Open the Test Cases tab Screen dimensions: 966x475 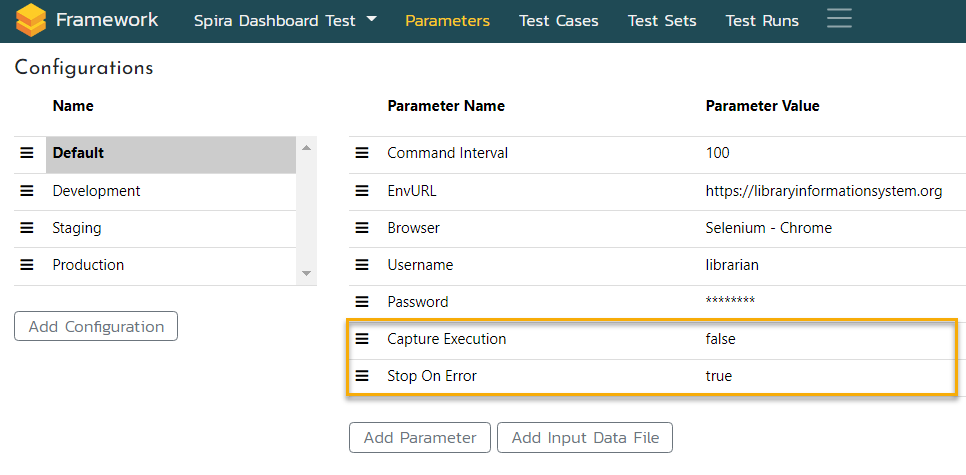click(558, 21)
